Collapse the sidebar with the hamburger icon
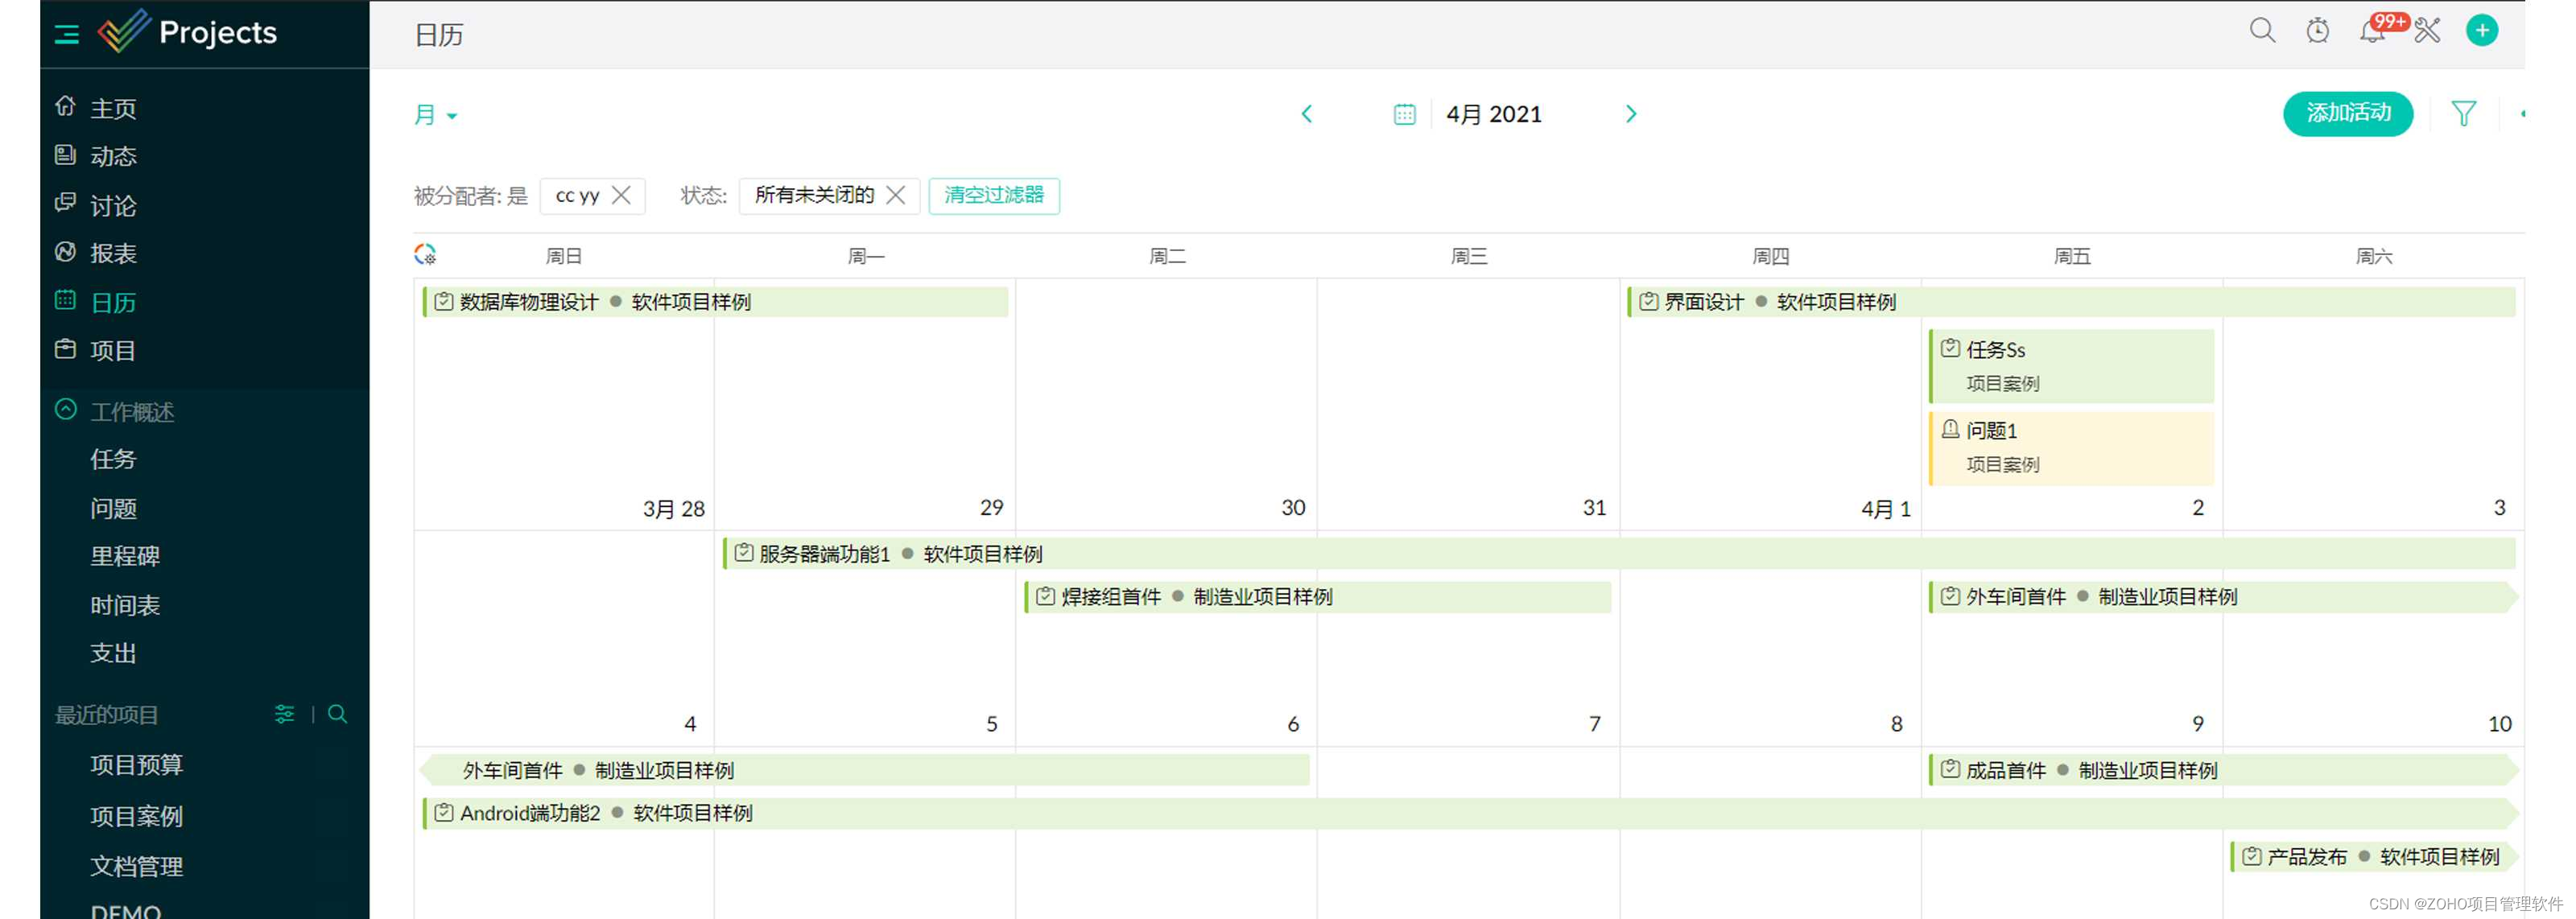This screenshot has width=2576, height=919. (x=67, y=34)
